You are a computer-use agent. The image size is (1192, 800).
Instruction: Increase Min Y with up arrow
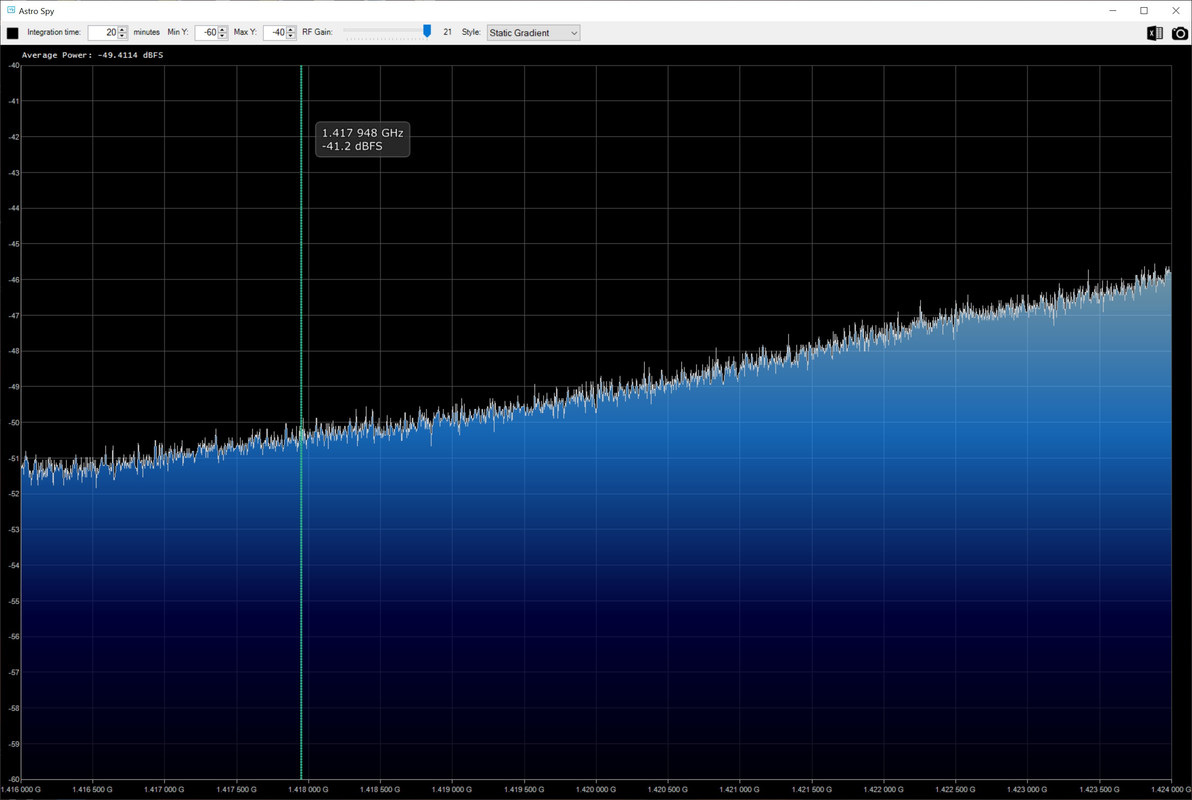[223, 30]
